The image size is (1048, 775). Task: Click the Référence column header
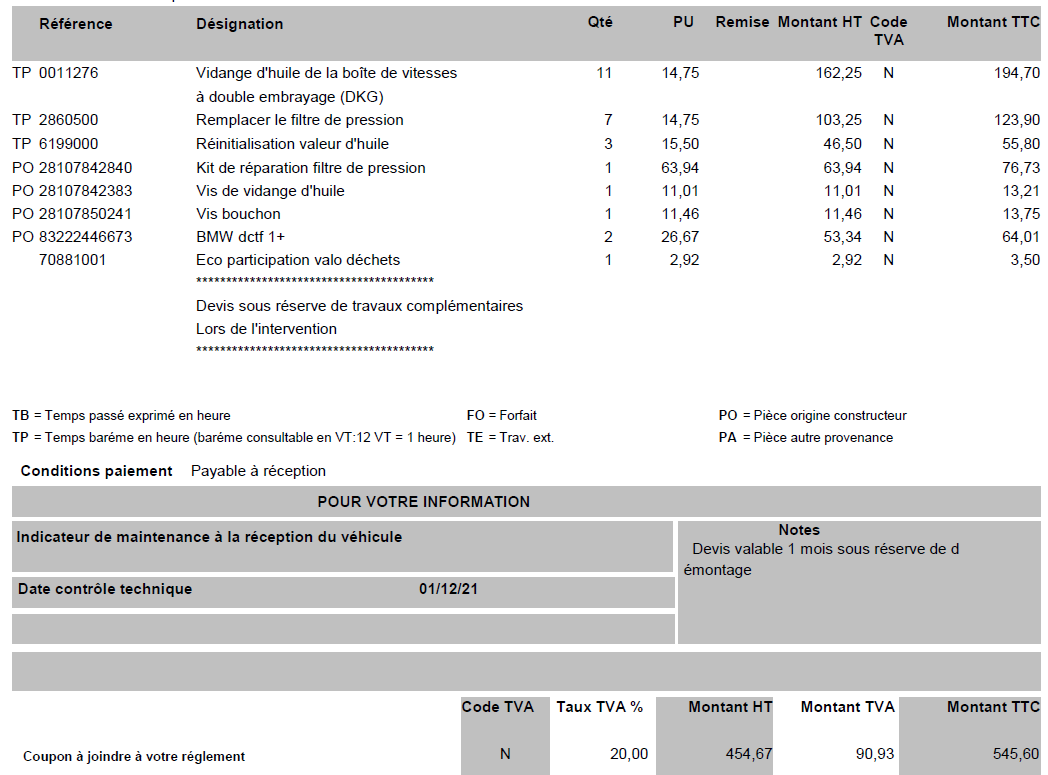click(76, 24)
